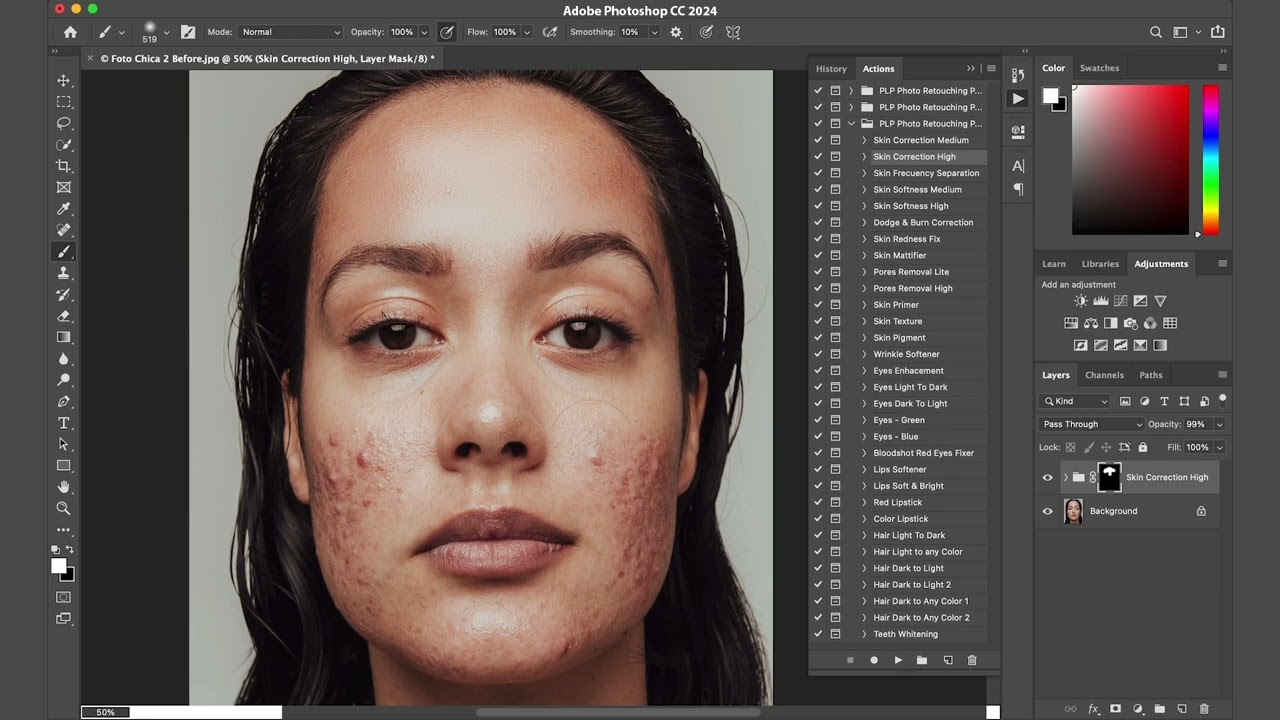Toggle checkmark for Teeth Whitening action
This screenshot has height=720, width=1280.
click(818, 634)
